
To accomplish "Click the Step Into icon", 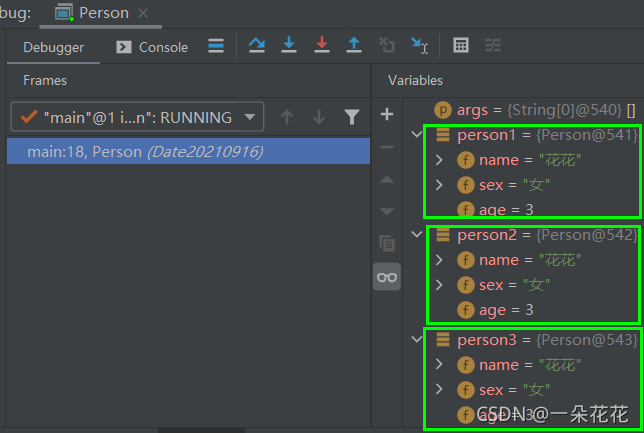I will pos(289,45).
